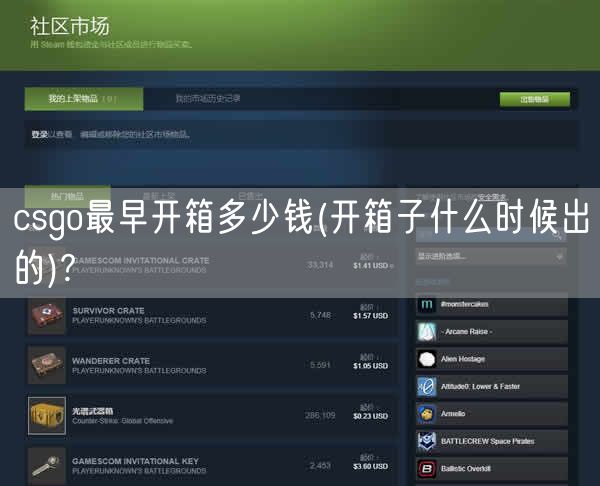Click the $3.60 USD price
The width and height of the screenshot is (600, 486).
[370, 466]
